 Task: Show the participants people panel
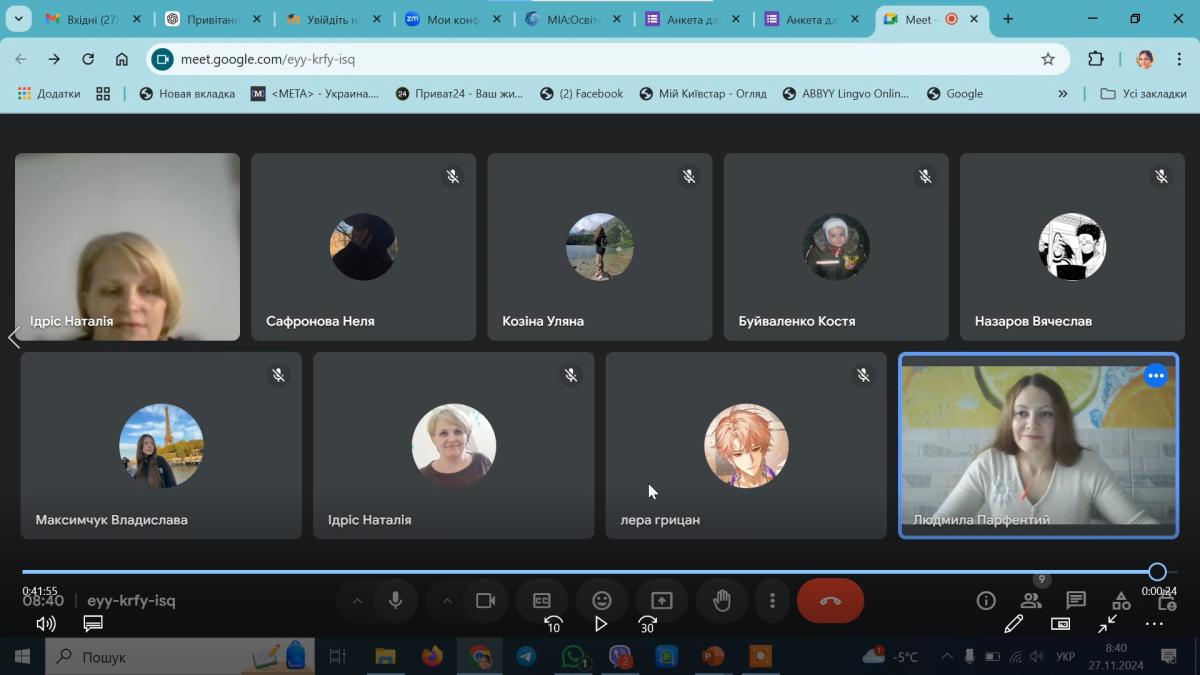point(1031,601)
